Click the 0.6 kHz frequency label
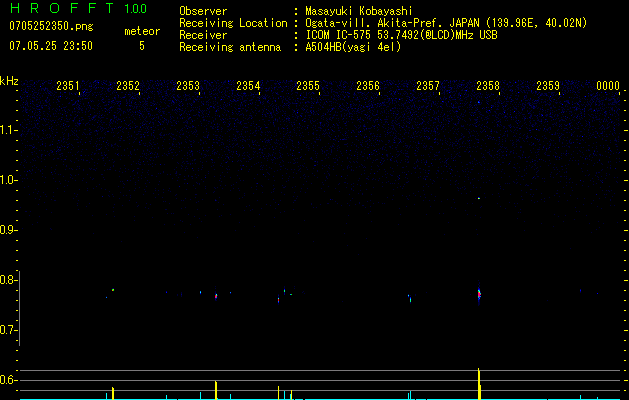 pos(8,380)
